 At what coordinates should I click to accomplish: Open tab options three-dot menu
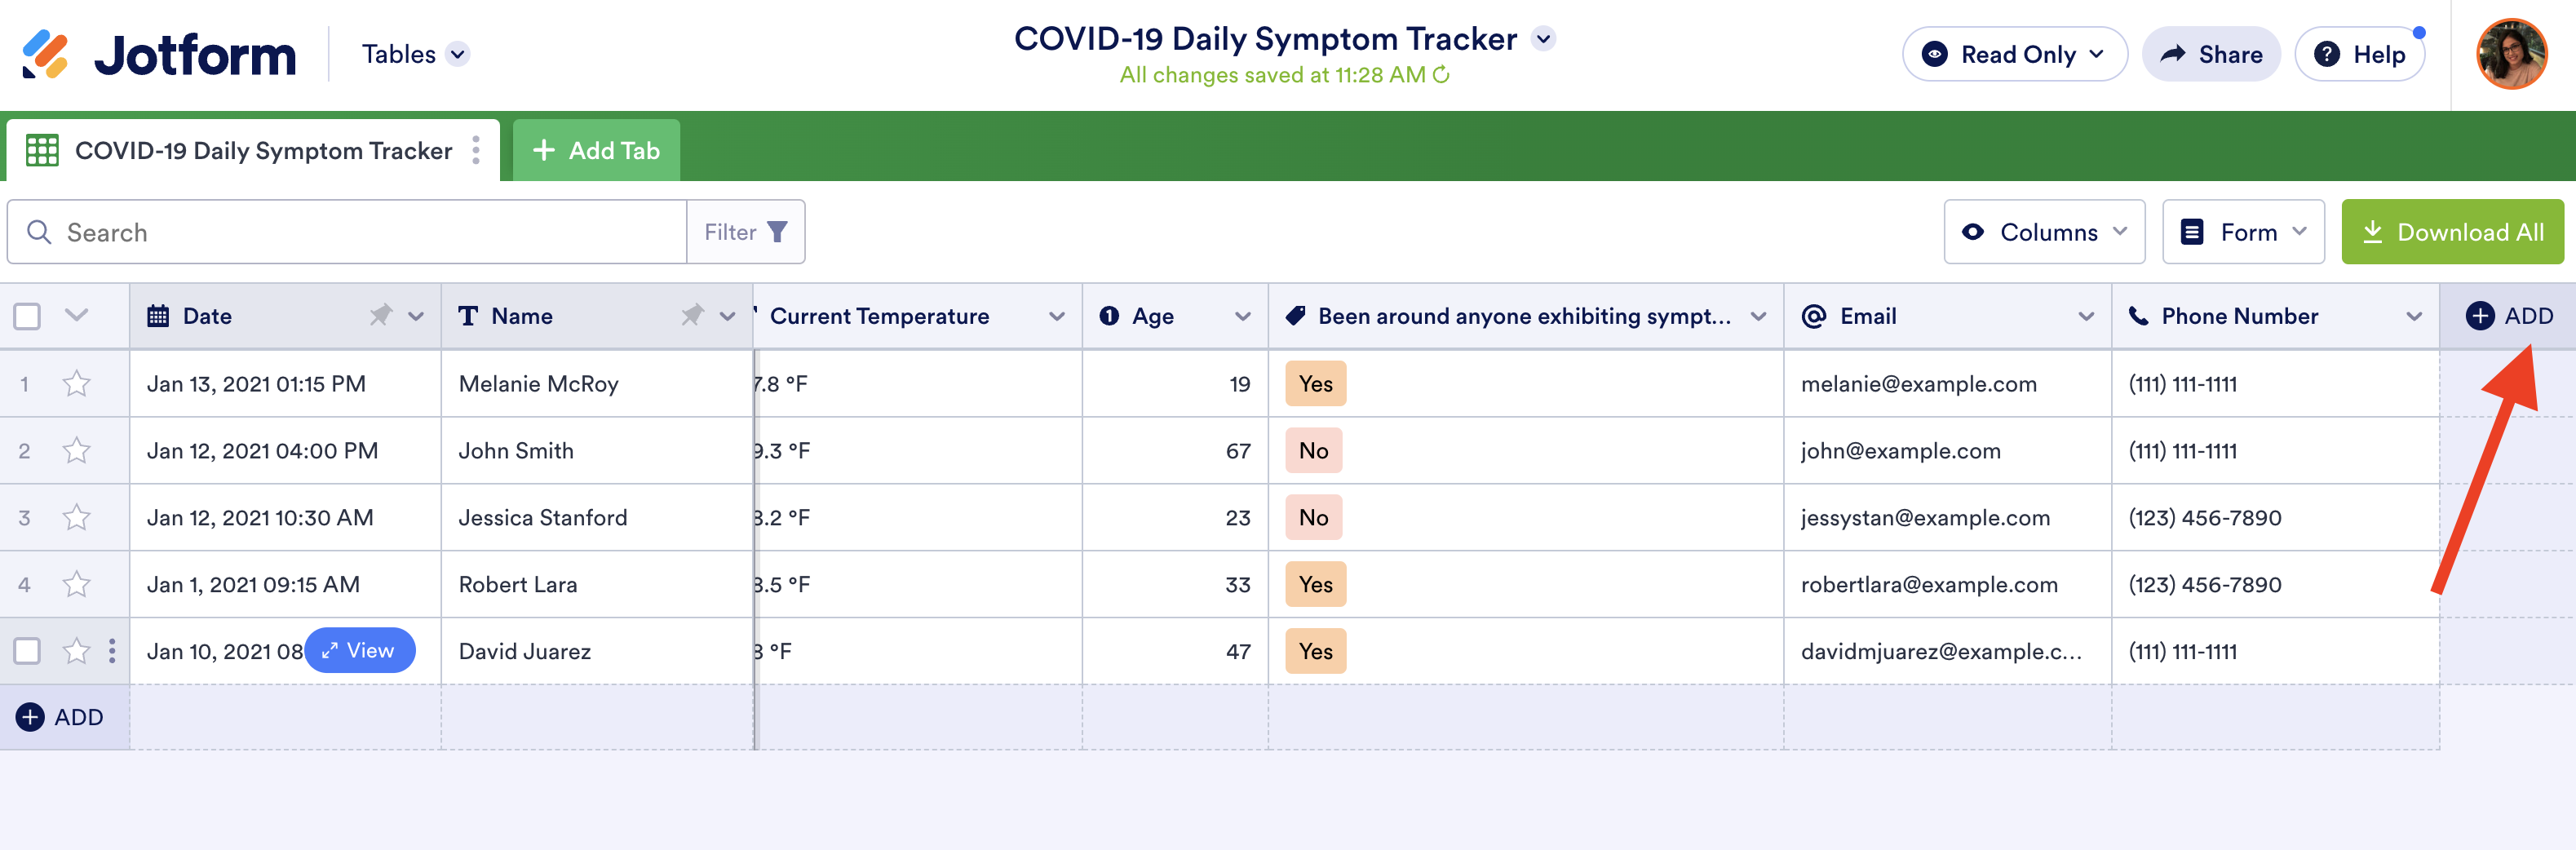coord(476,151)
